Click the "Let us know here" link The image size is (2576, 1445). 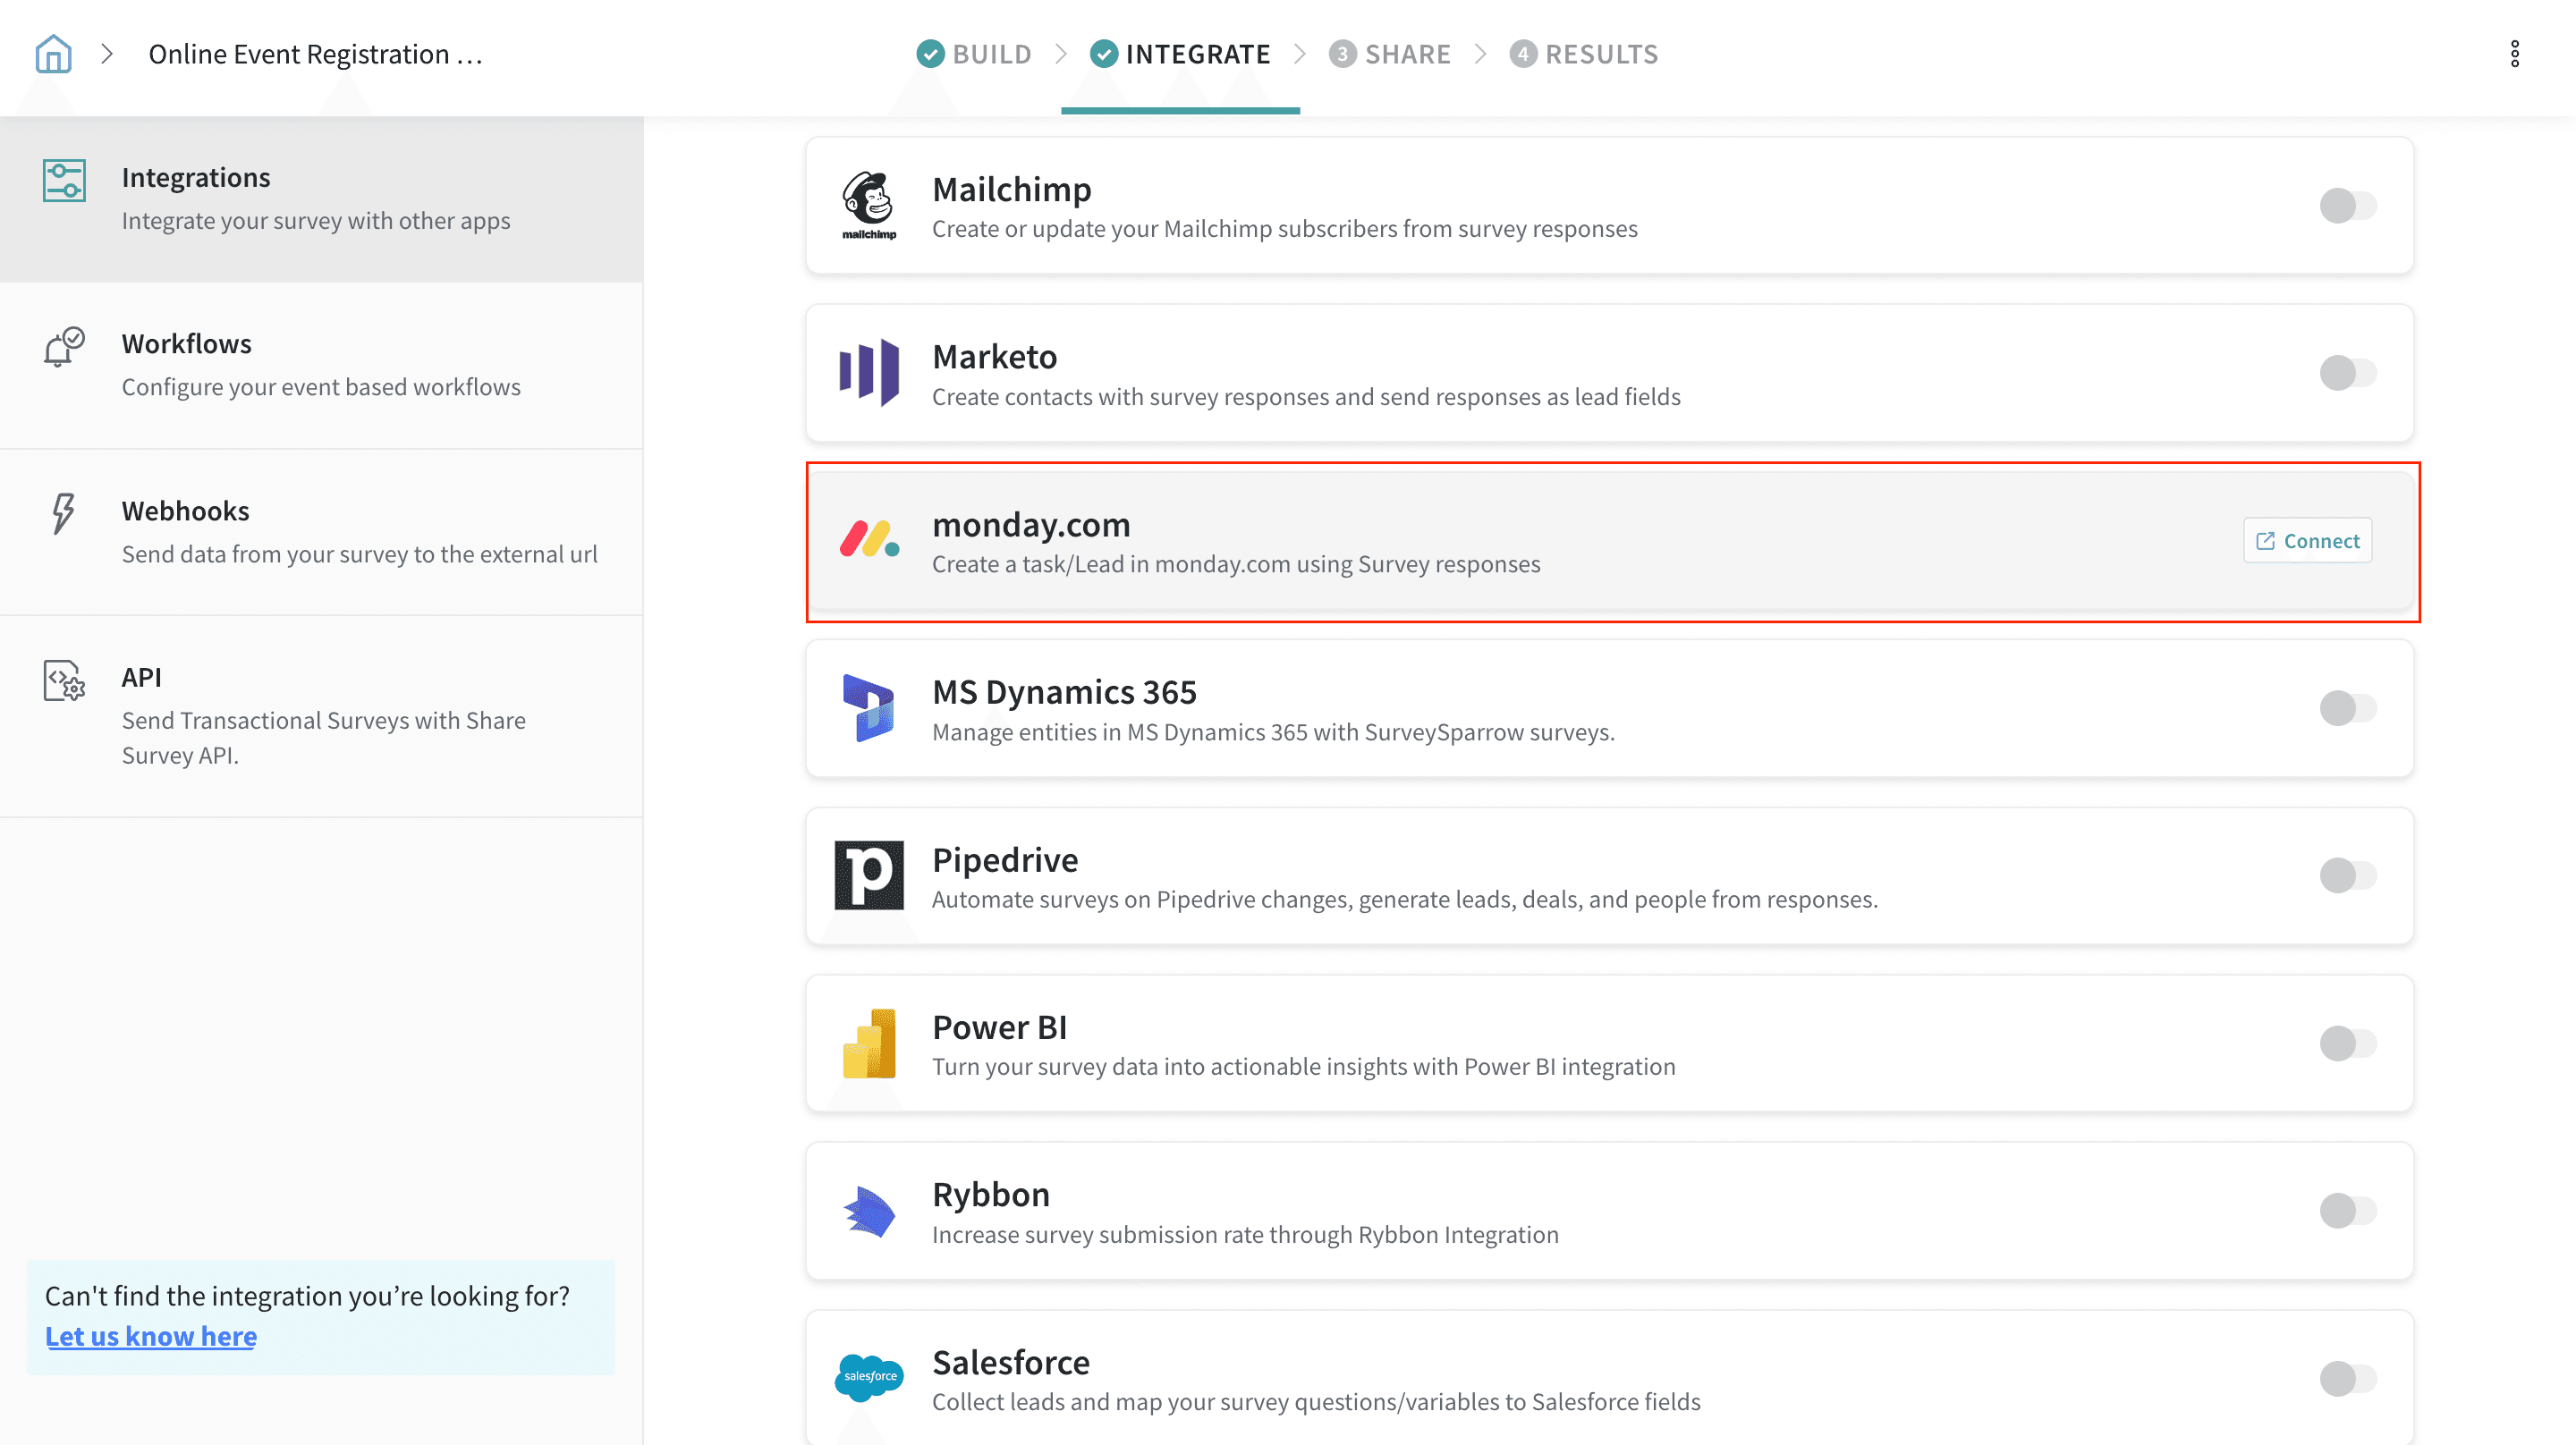151,1336
